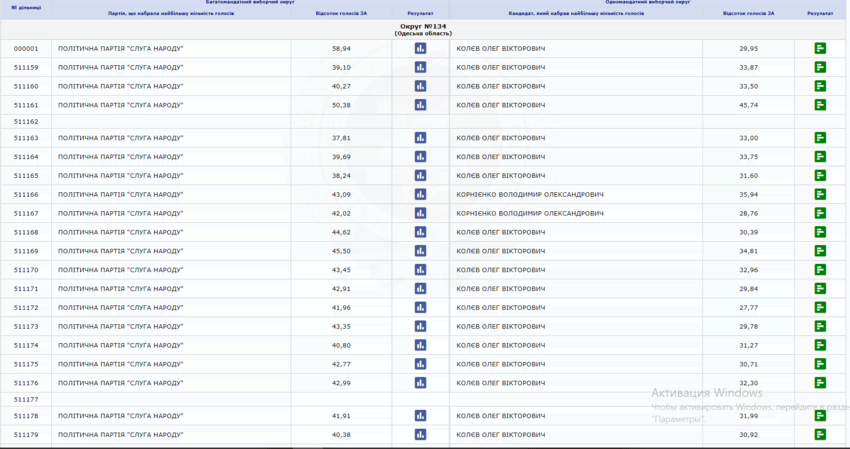Select precinct number 511162 cell

pyautogui.click(x=26, y=121)
